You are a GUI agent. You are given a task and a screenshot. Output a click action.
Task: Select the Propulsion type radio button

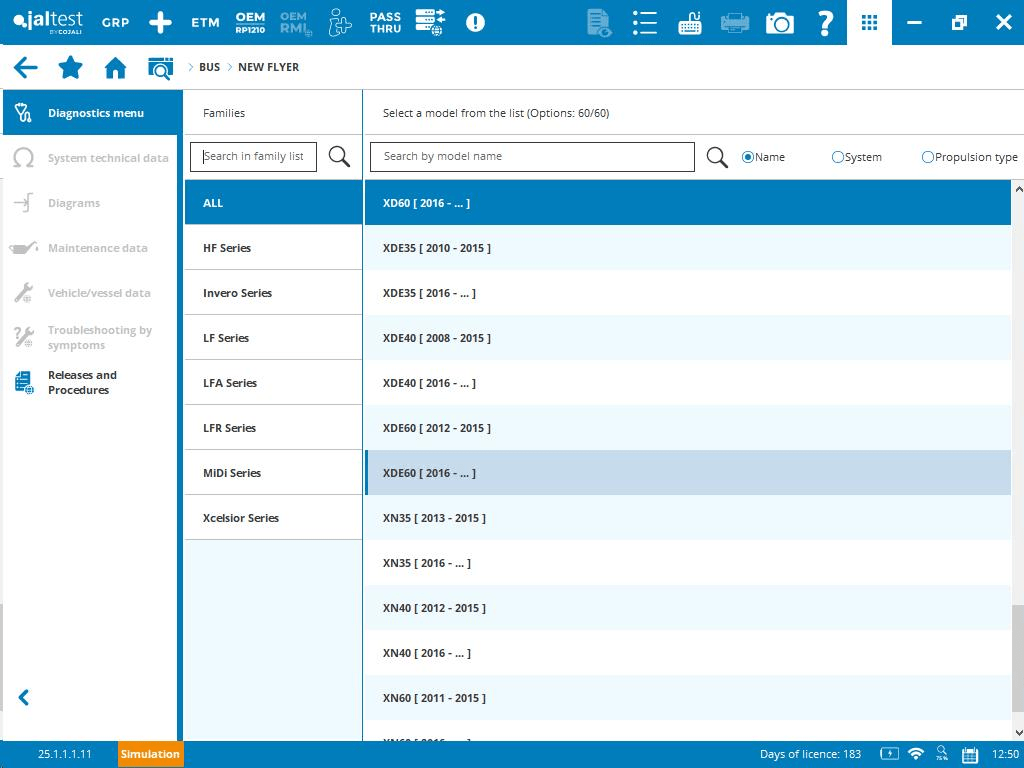(x=928, y=157)
